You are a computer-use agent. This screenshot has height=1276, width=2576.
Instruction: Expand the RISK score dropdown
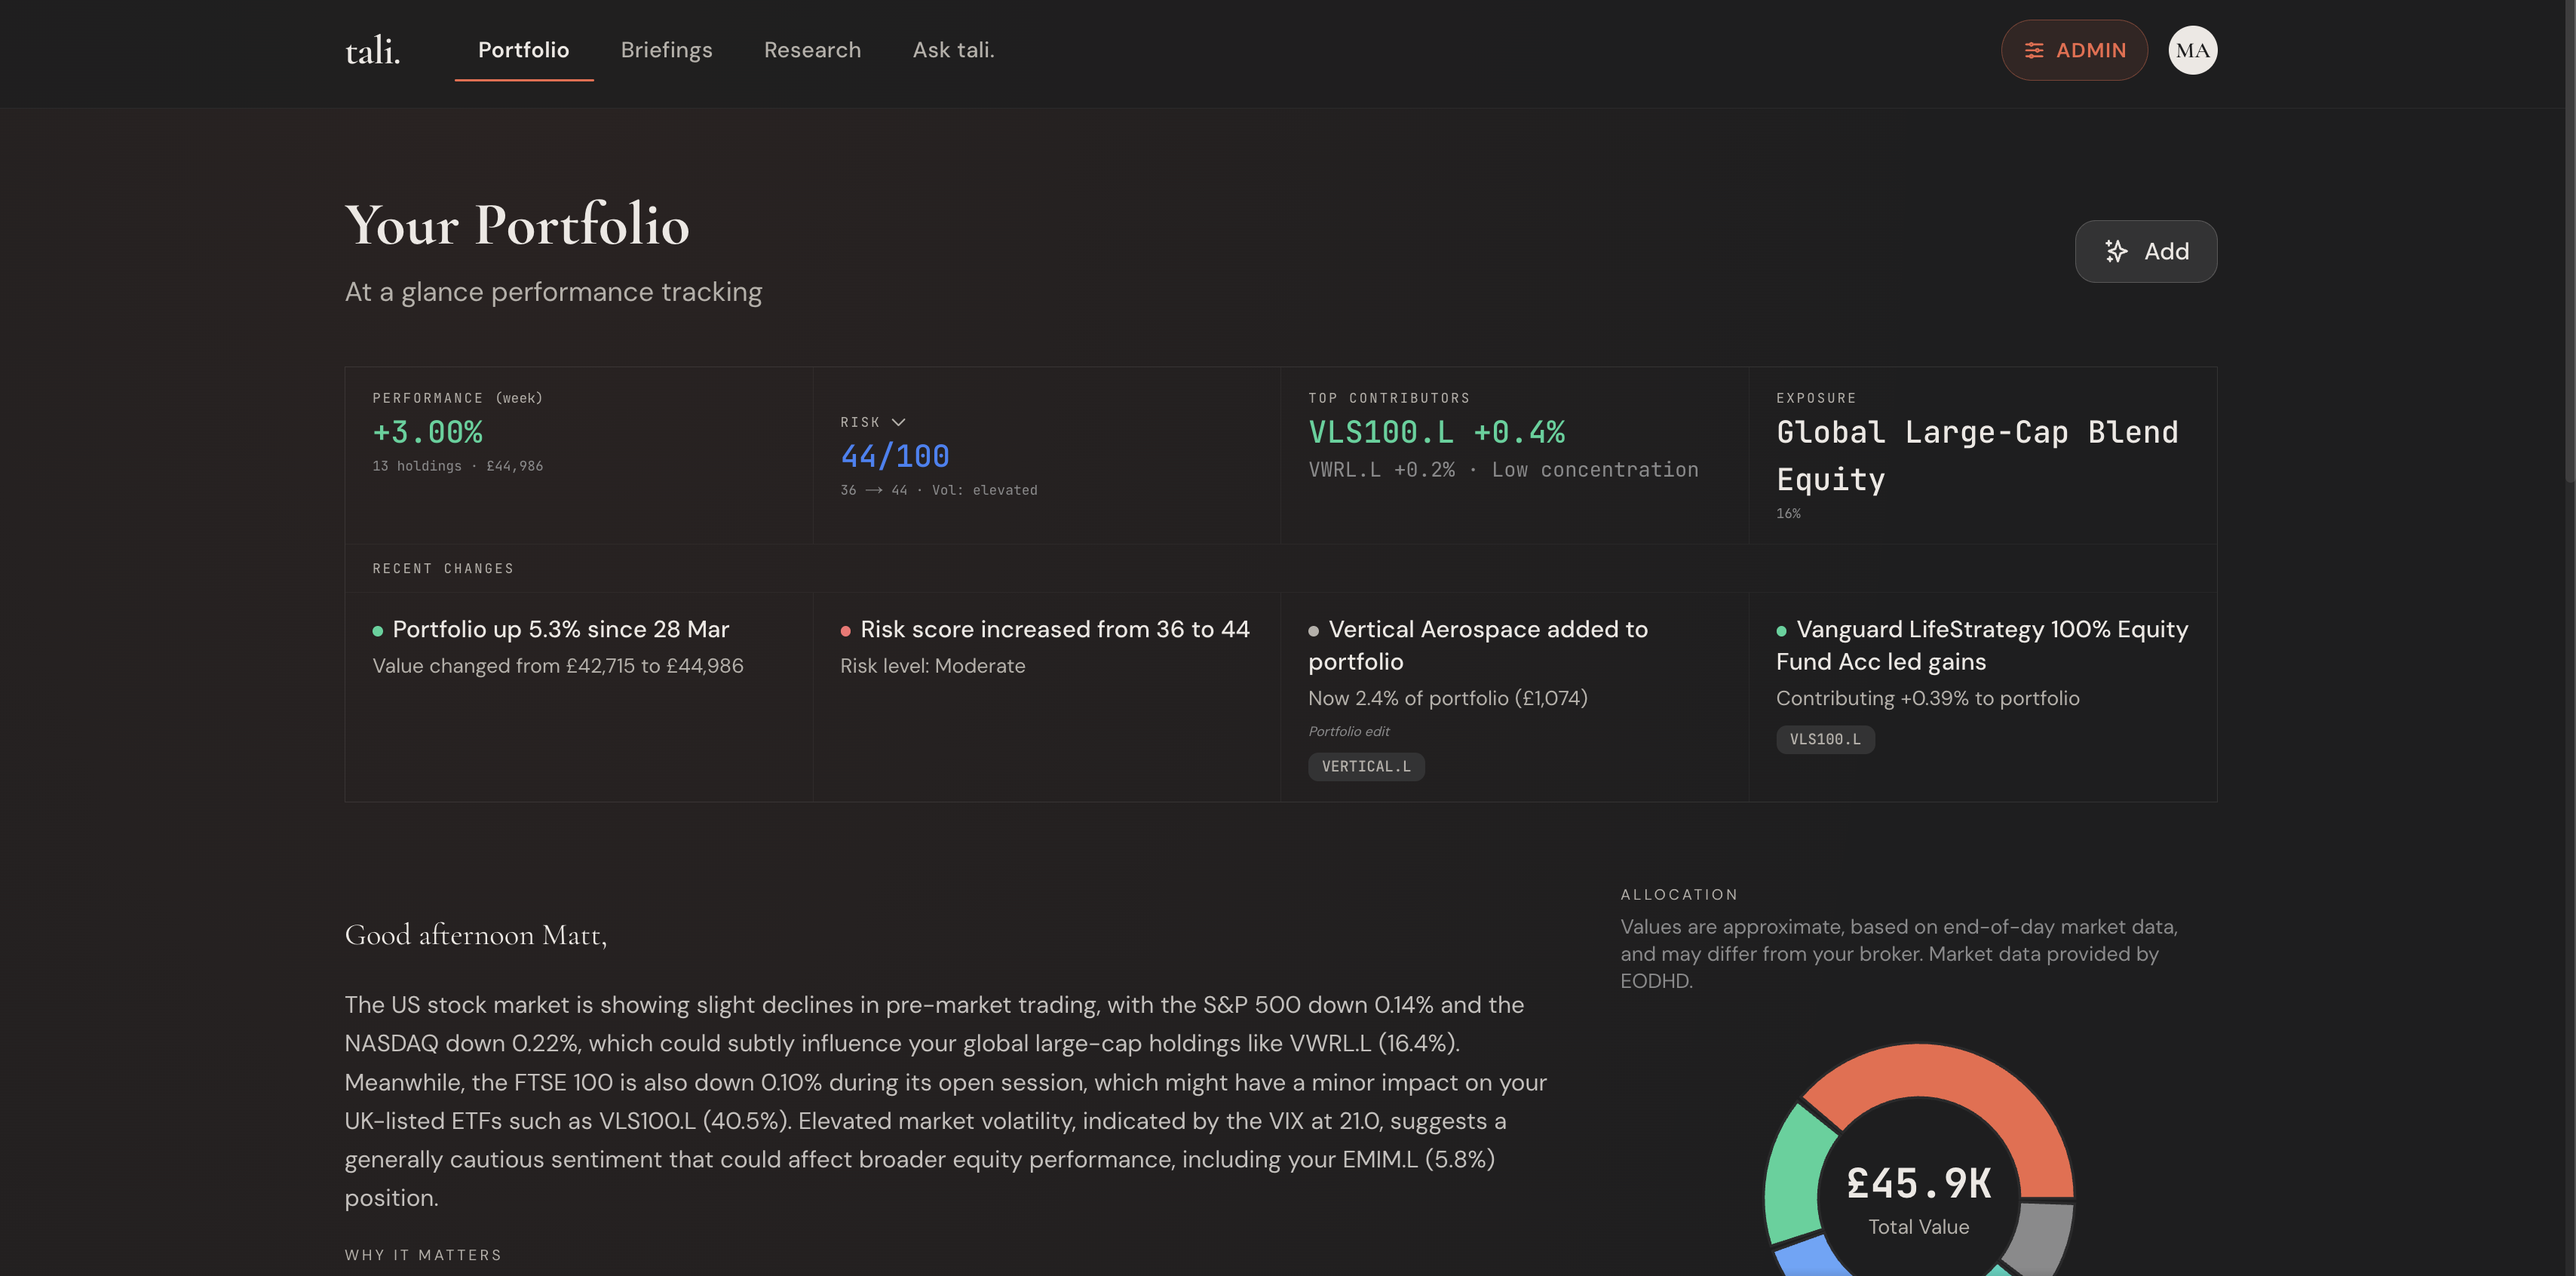(897, 421)
